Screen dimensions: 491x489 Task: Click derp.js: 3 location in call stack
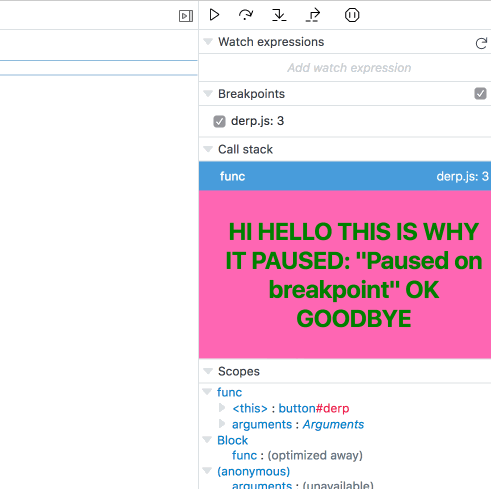coord(462,176)
